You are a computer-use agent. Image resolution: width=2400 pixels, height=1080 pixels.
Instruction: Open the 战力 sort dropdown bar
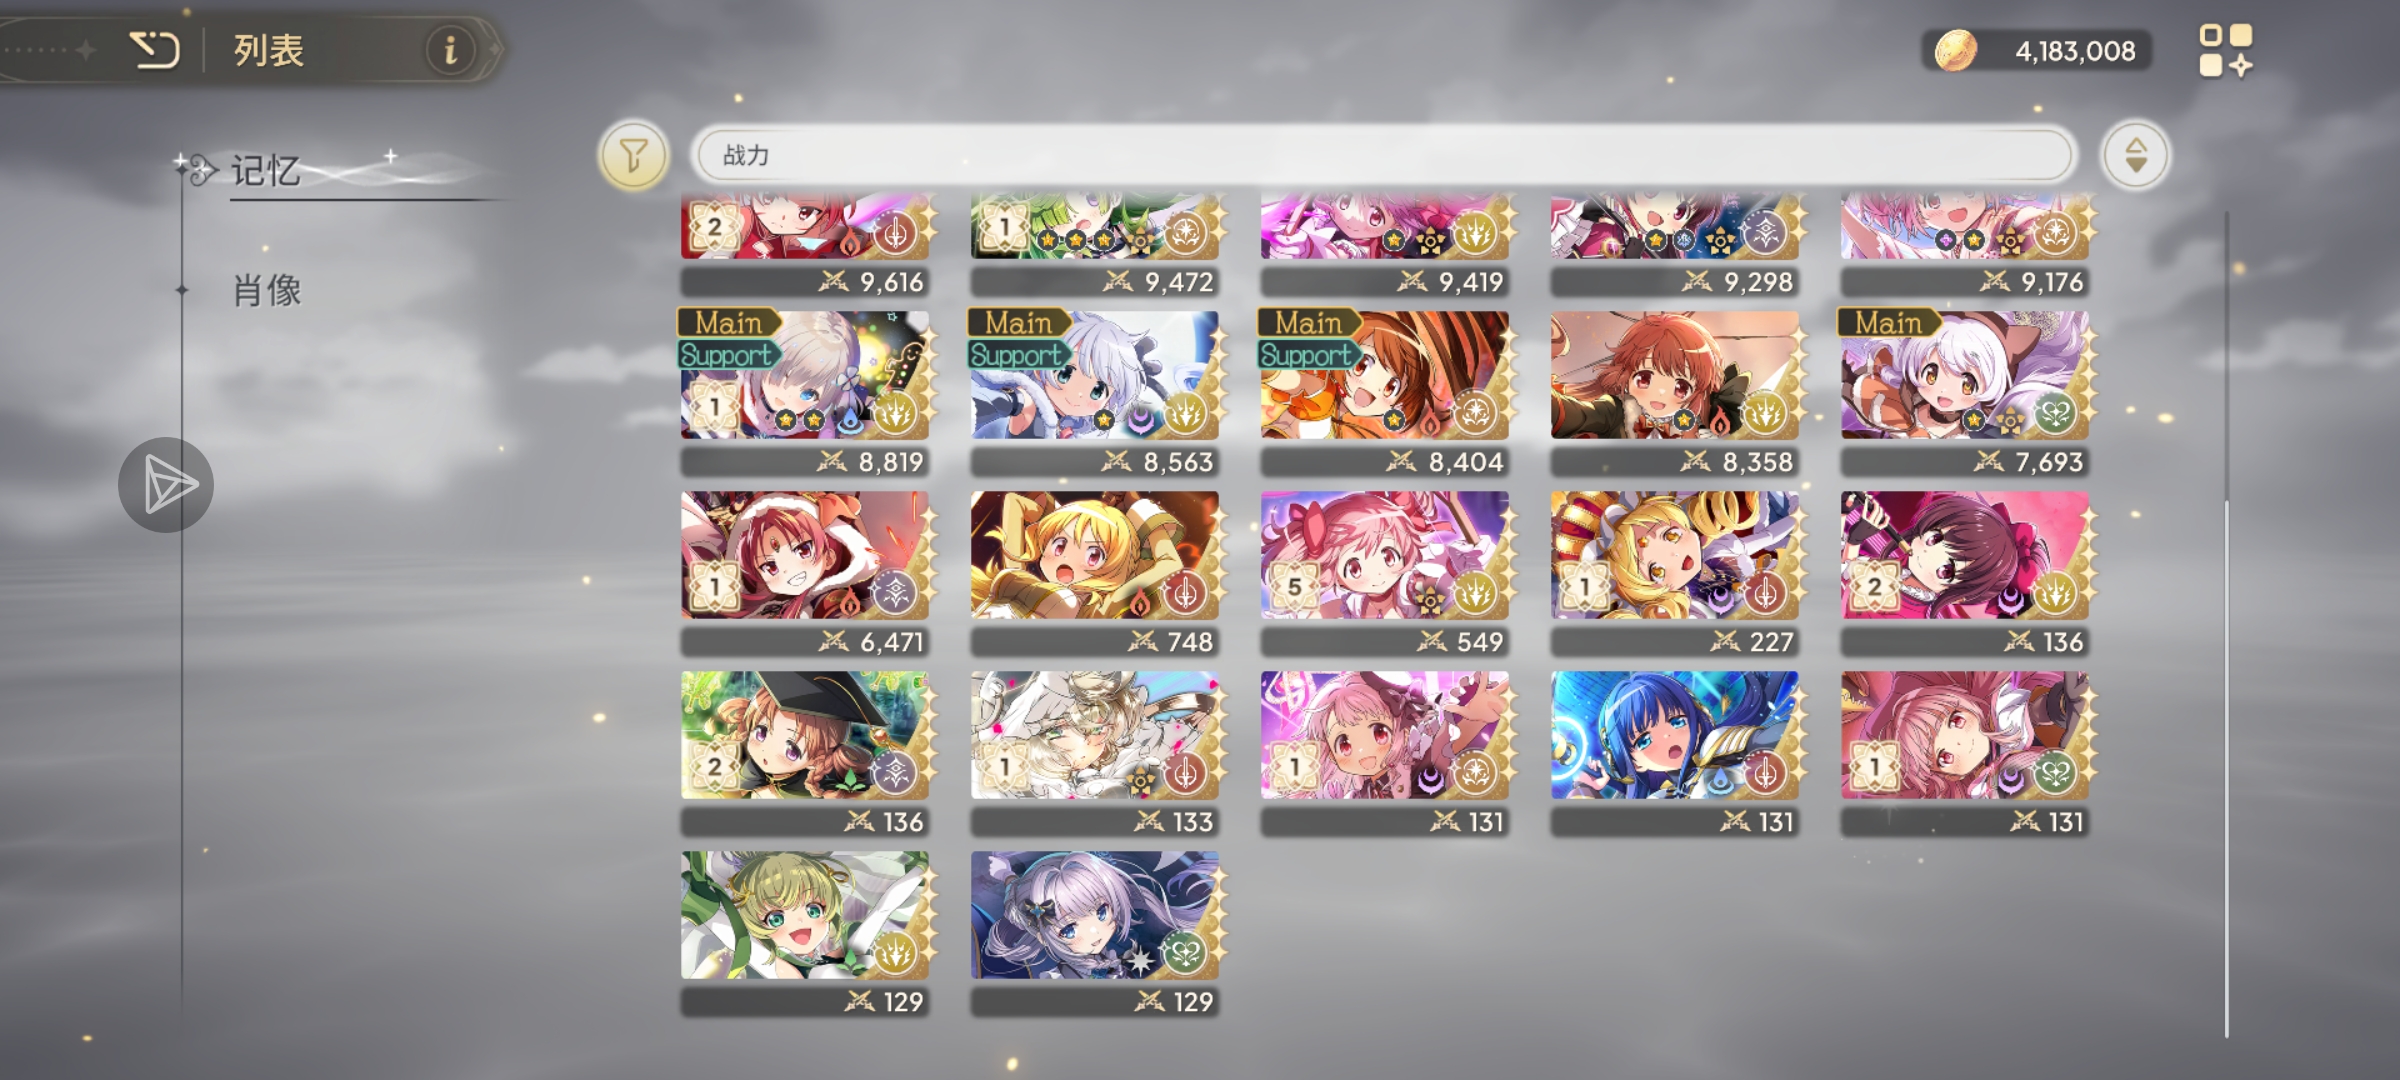(x=1383, y=155)
